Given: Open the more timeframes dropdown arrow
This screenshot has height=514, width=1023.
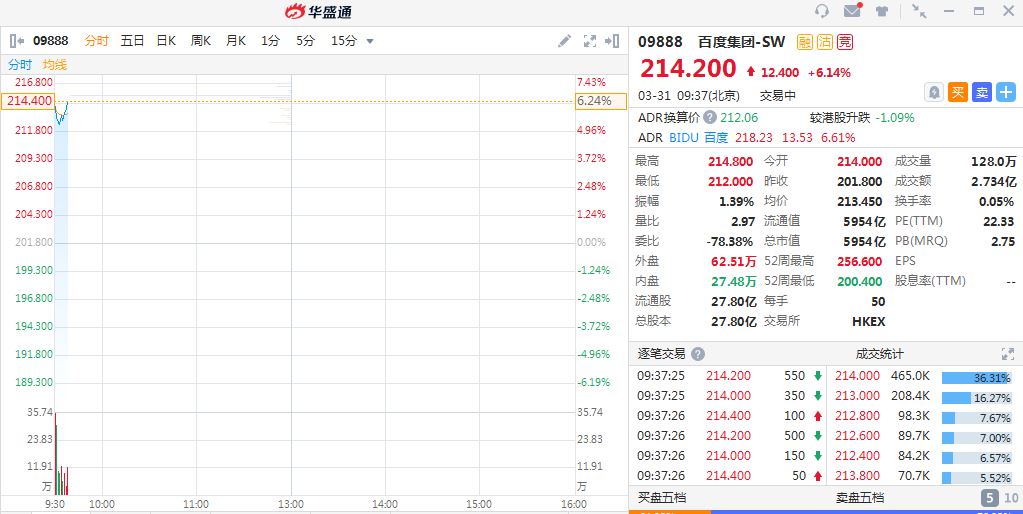Looking at the screenshot, I should 370,41.
